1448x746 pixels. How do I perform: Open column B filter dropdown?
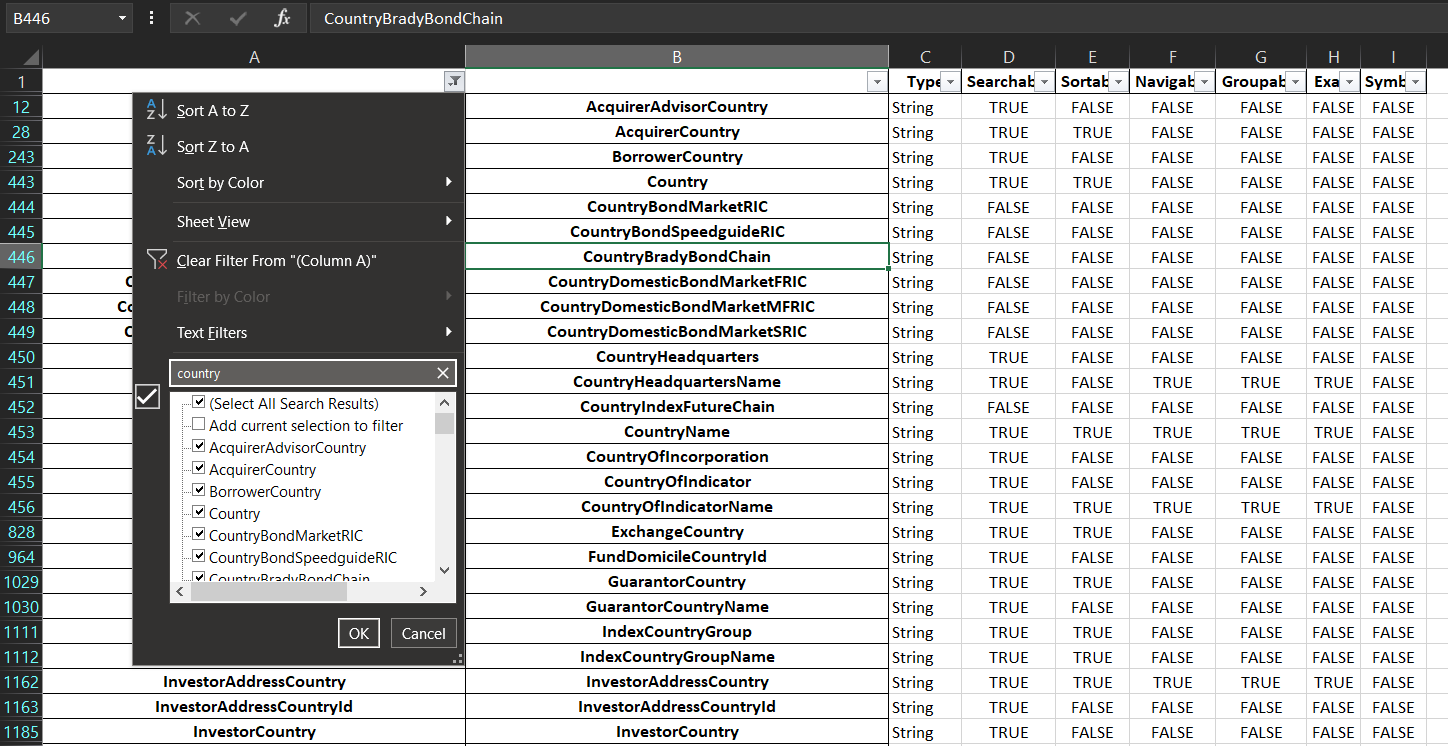pos(877,82)
